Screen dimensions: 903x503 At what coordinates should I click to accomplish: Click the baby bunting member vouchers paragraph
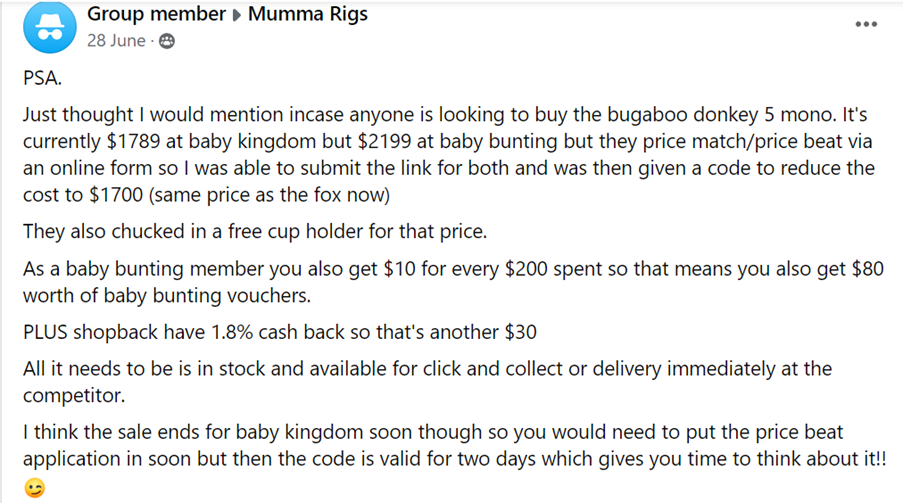tap(453, 282)
